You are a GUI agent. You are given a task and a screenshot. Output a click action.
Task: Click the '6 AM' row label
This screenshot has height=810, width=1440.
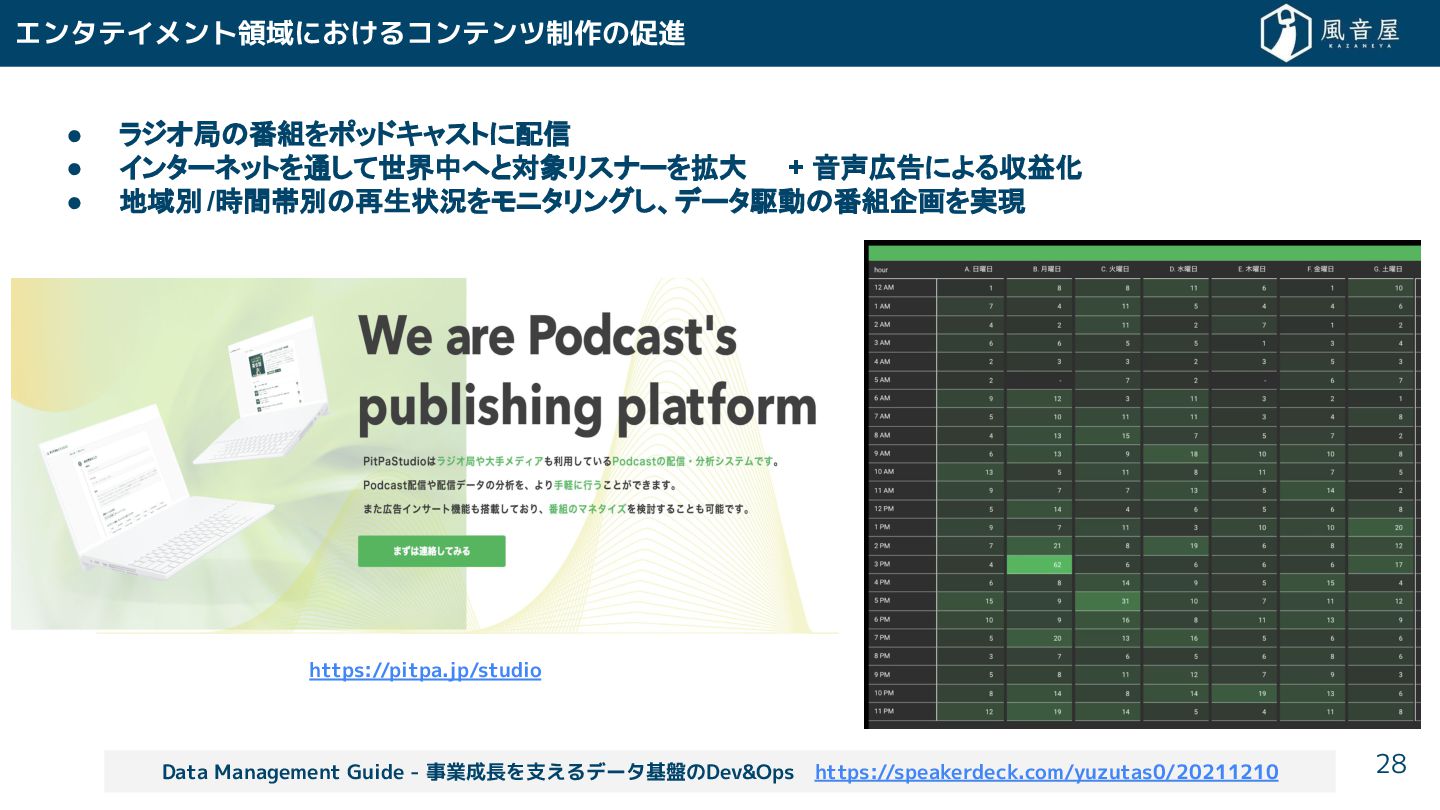point(882,398)
